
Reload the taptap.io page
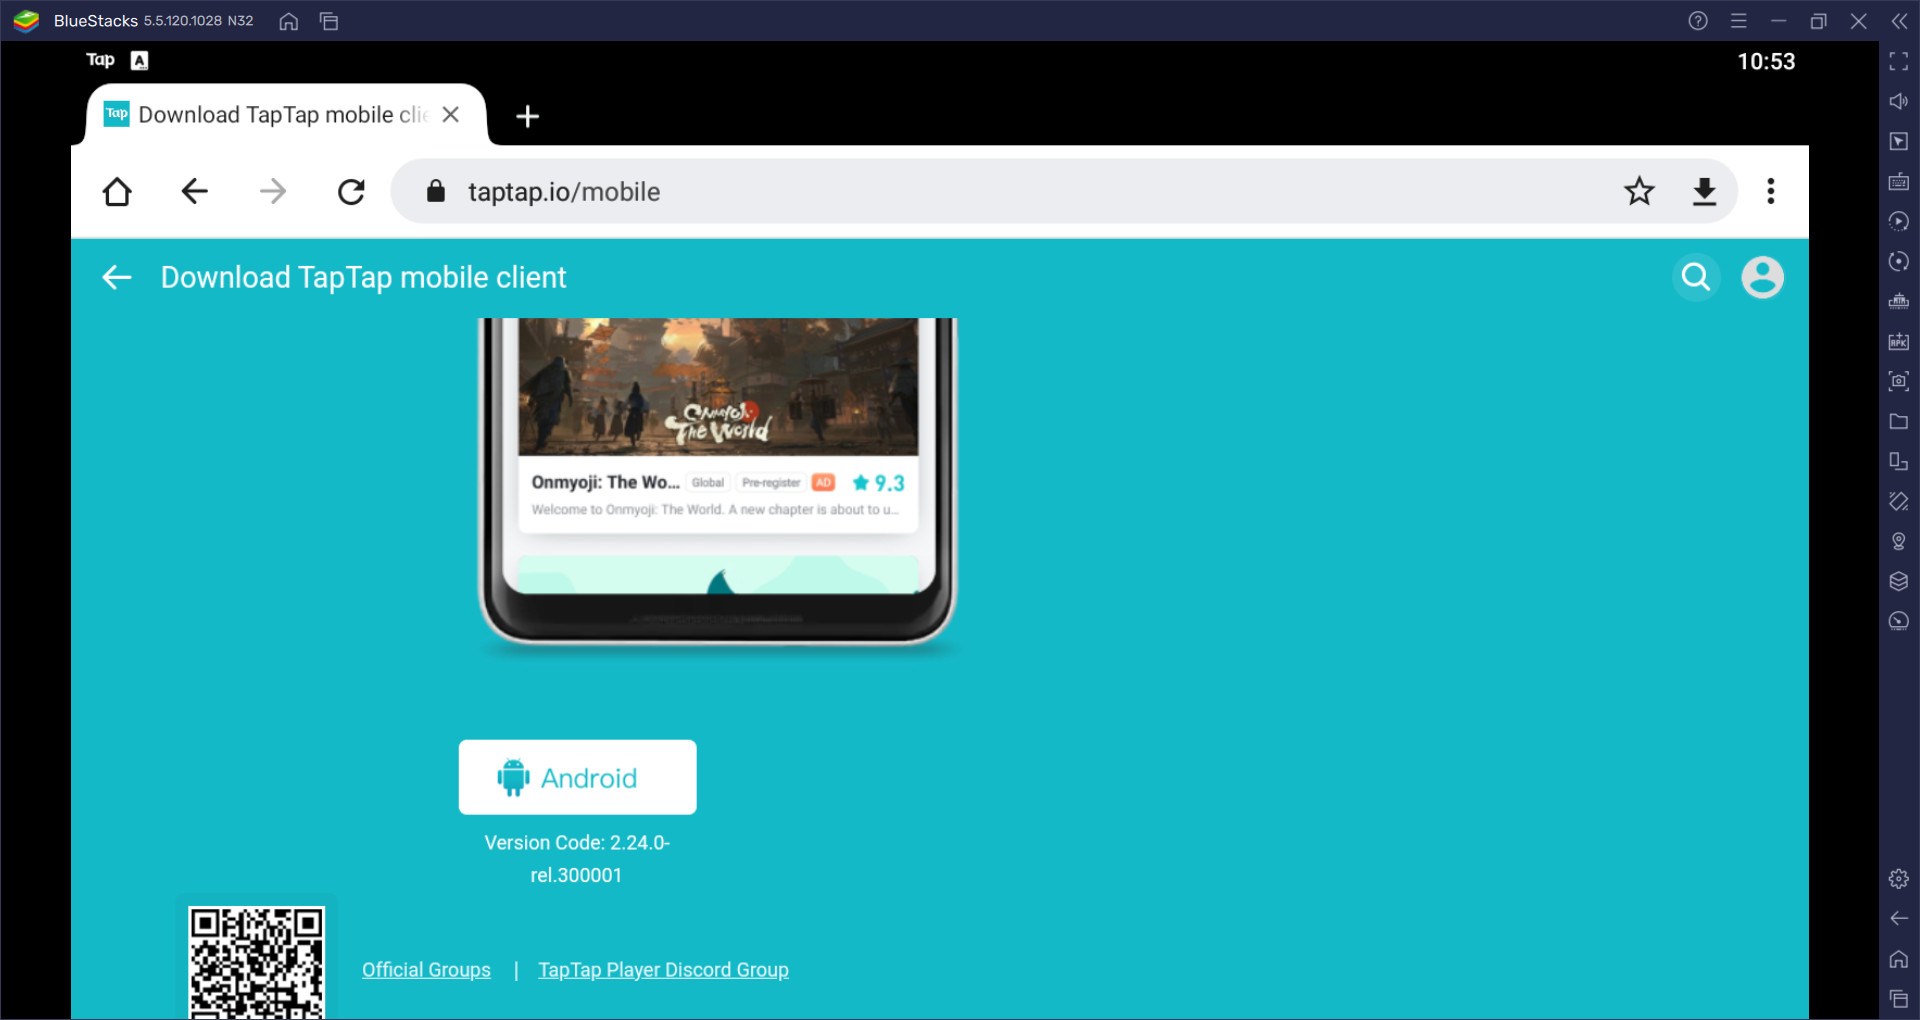351,191
